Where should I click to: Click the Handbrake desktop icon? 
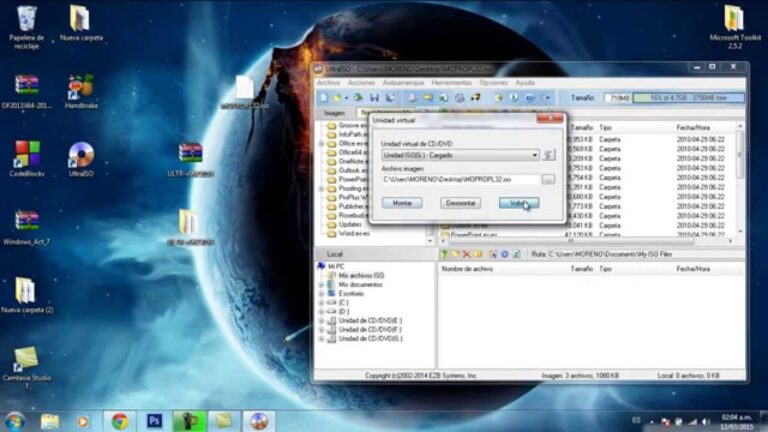81,91
